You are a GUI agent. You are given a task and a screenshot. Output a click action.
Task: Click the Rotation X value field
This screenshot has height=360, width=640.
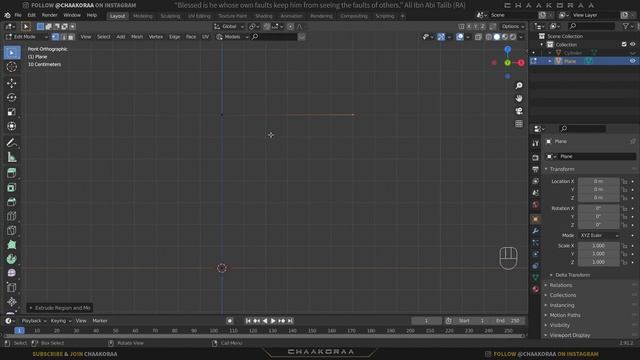coord(598,209)
